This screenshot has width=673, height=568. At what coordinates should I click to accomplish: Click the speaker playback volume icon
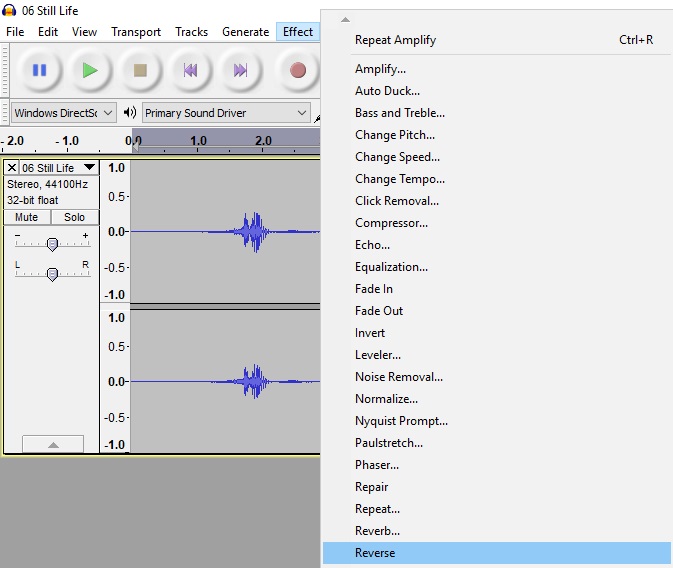click(130, 113)
